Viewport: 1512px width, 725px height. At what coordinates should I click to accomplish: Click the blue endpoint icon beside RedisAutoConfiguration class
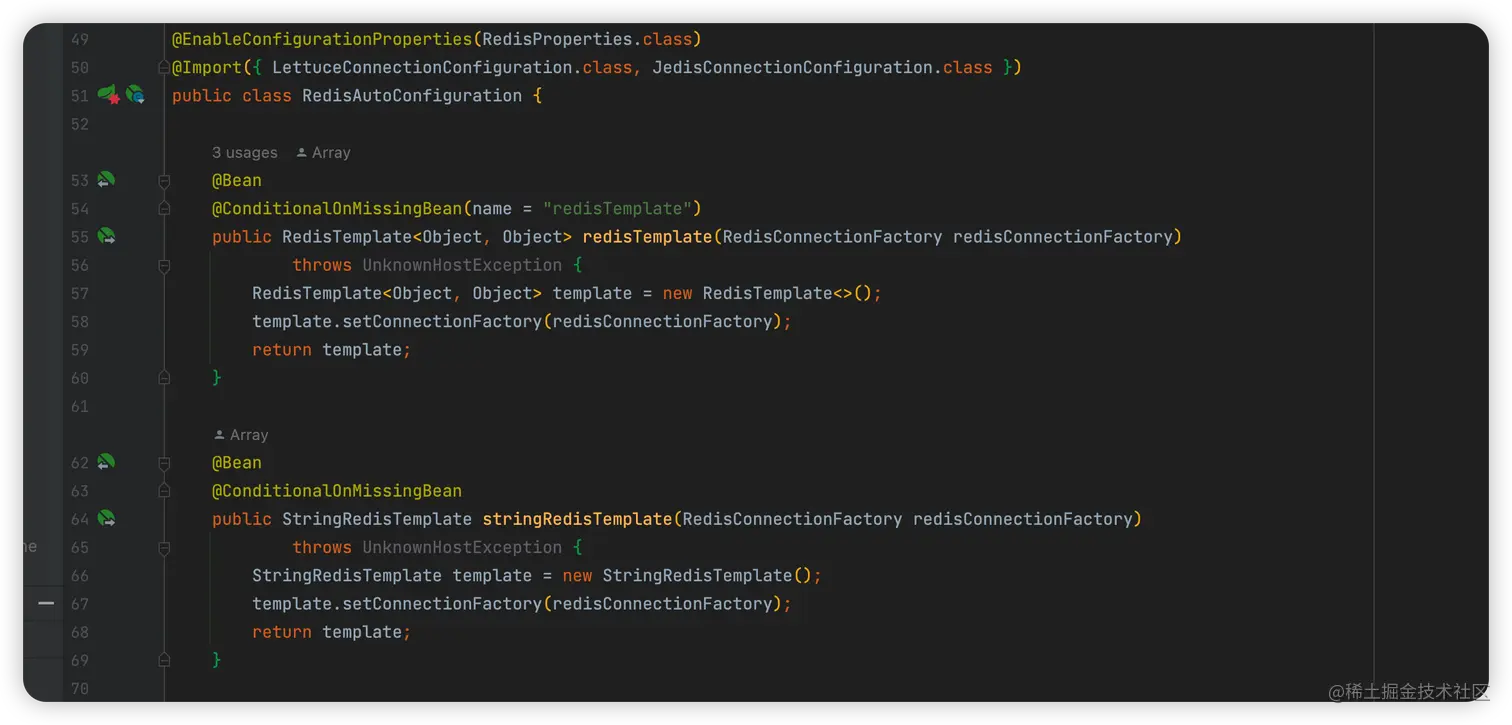136,94
